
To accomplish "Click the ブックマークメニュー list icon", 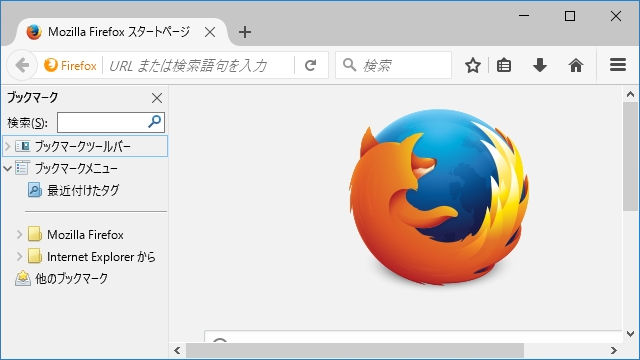I will pyautogui.click(x=22, y=168).
